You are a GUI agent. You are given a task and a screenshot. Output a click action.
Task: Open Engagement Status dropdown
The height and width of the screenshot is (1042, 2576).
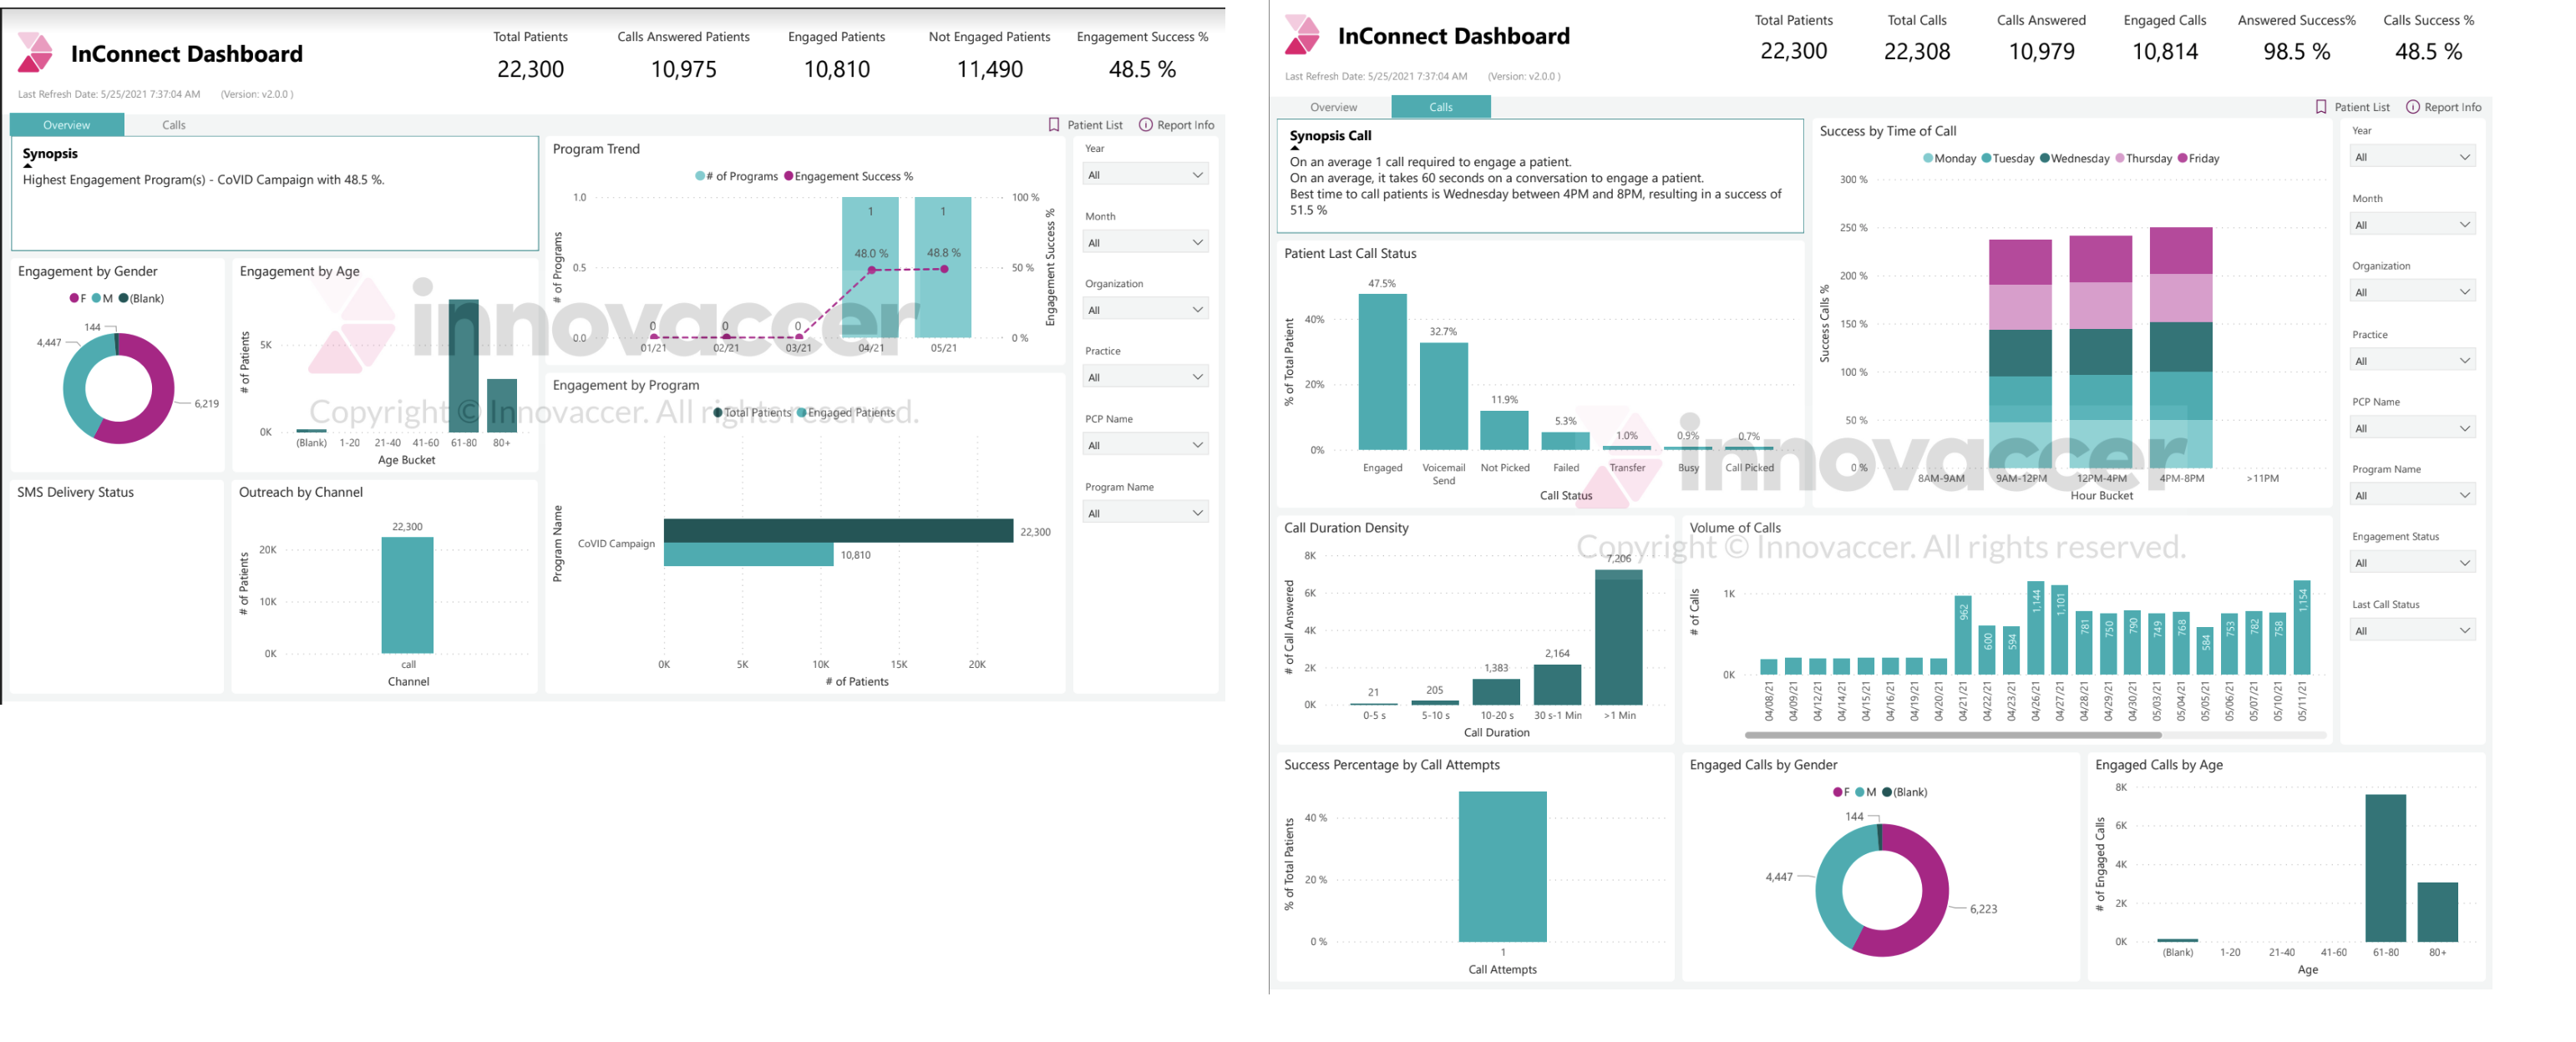pos(2413,563)
